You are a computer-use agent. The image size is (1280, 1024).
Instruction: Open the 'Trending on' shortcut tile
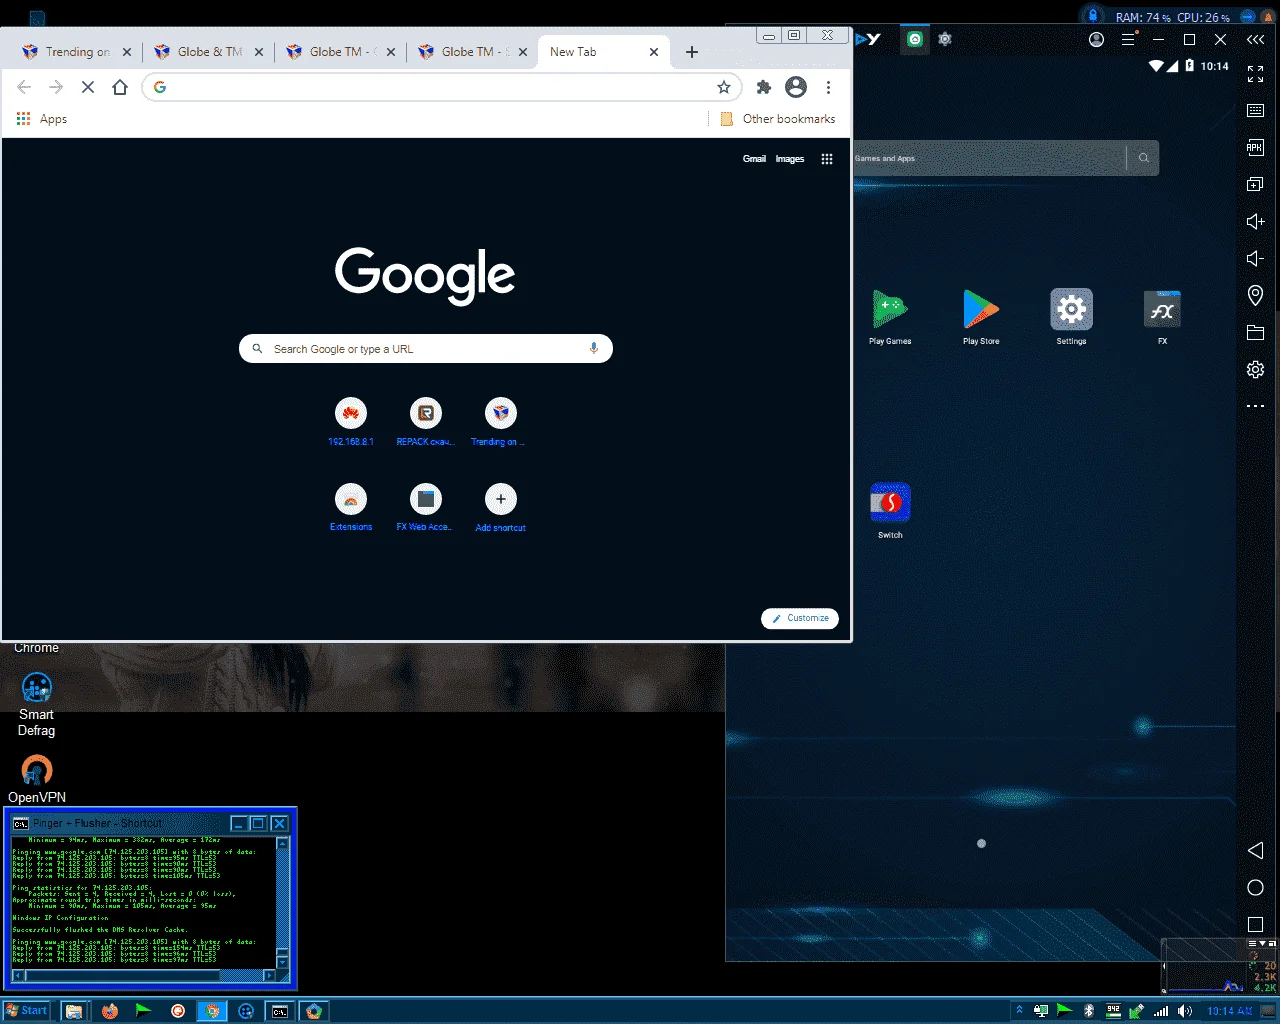click(501, 421)
